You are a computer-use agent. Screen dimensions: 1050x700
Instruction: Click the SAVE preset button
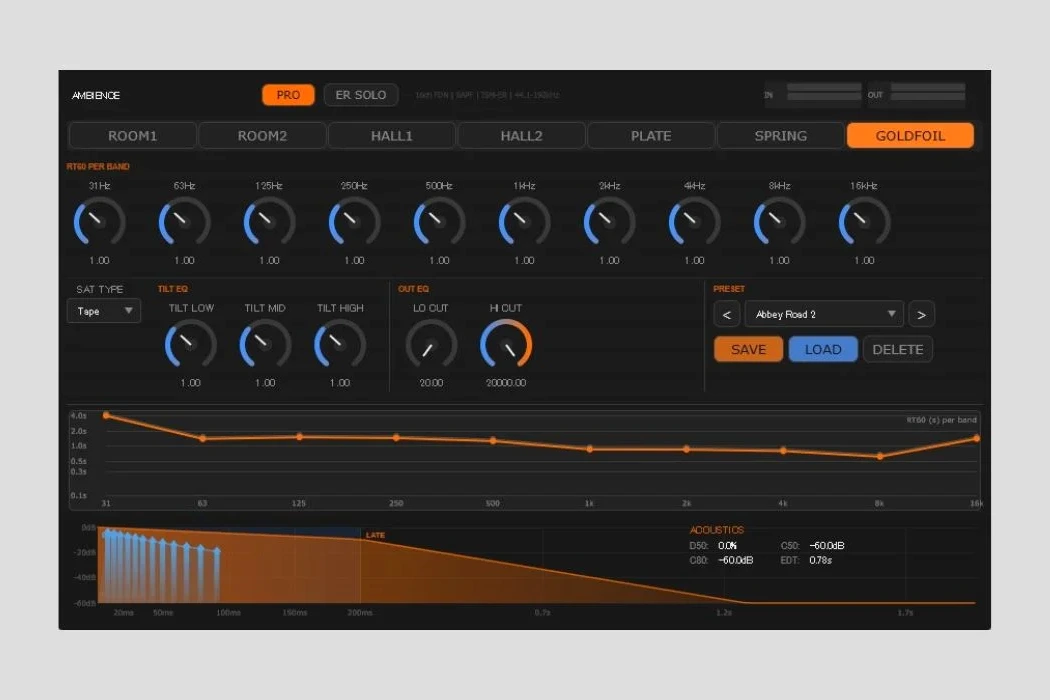[749, 350]
